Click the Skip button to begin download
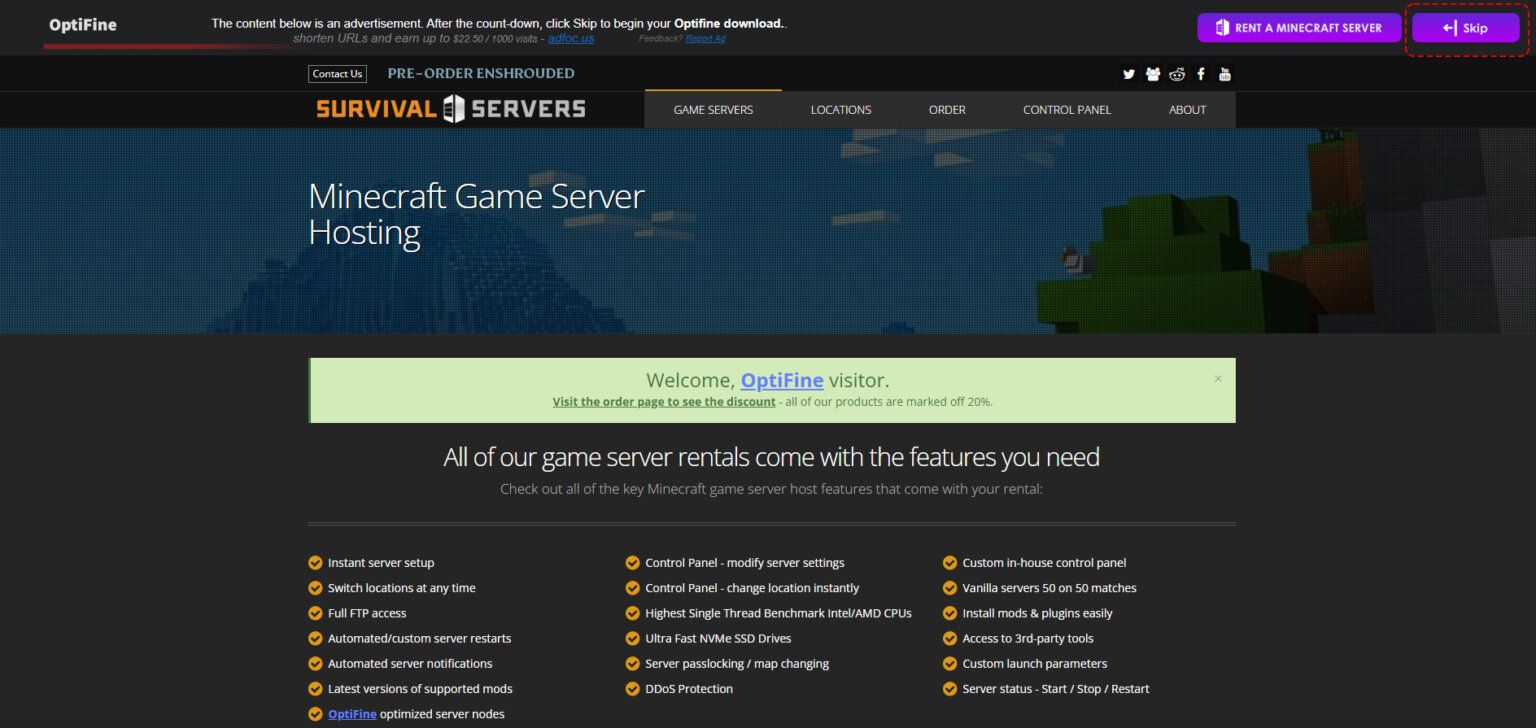Image resolution: width=1536 pixels, height=728 pixels. [x=1466, y=28]
